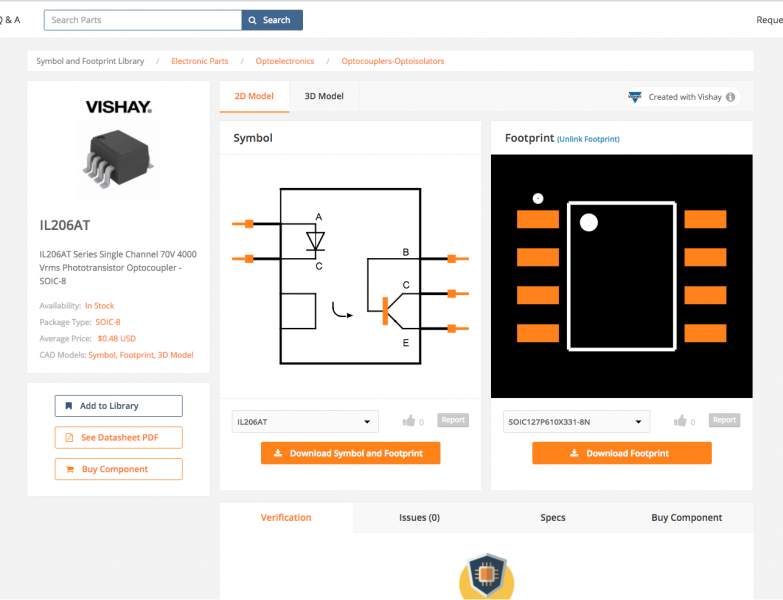The image size is (783, 600).
Task: Open the Optoelectronics breadcrumb link
Action: (x=285, y=61)
